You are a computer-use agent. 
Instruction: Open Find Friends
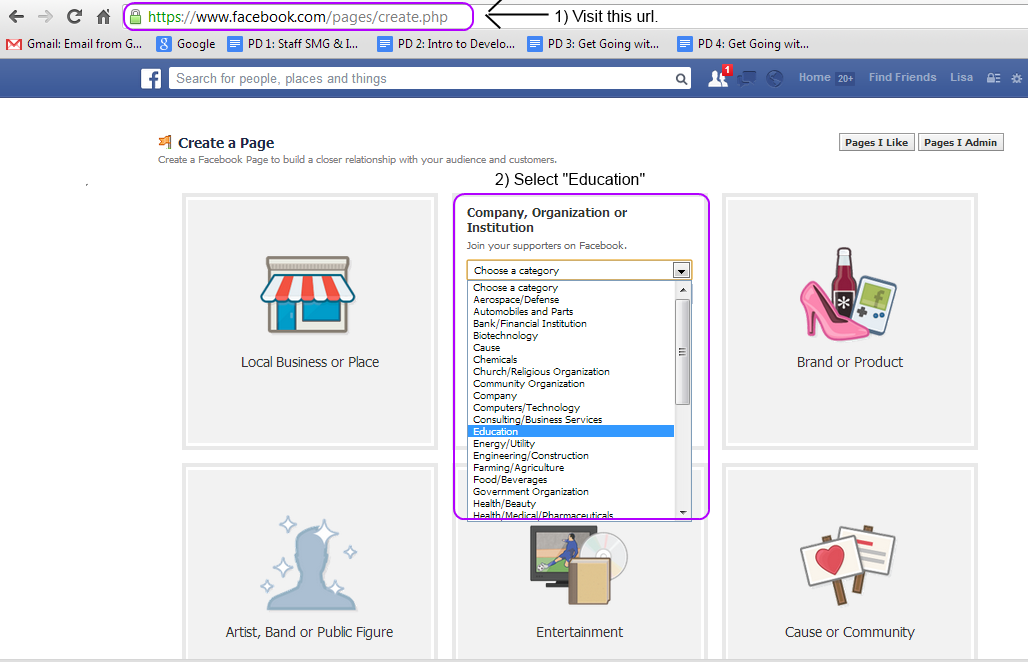903,77
